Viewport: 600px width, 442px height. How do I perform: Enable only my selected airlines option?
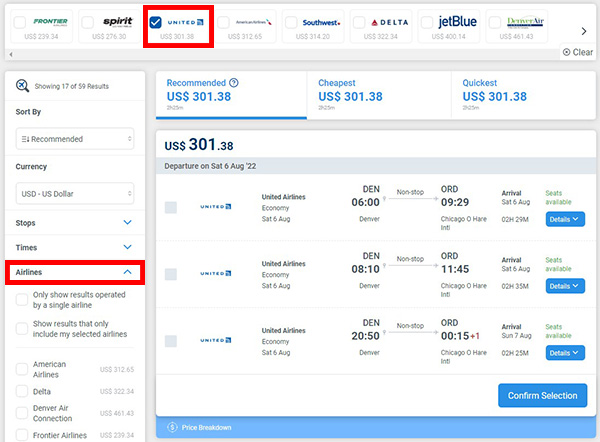pos(22,328)
